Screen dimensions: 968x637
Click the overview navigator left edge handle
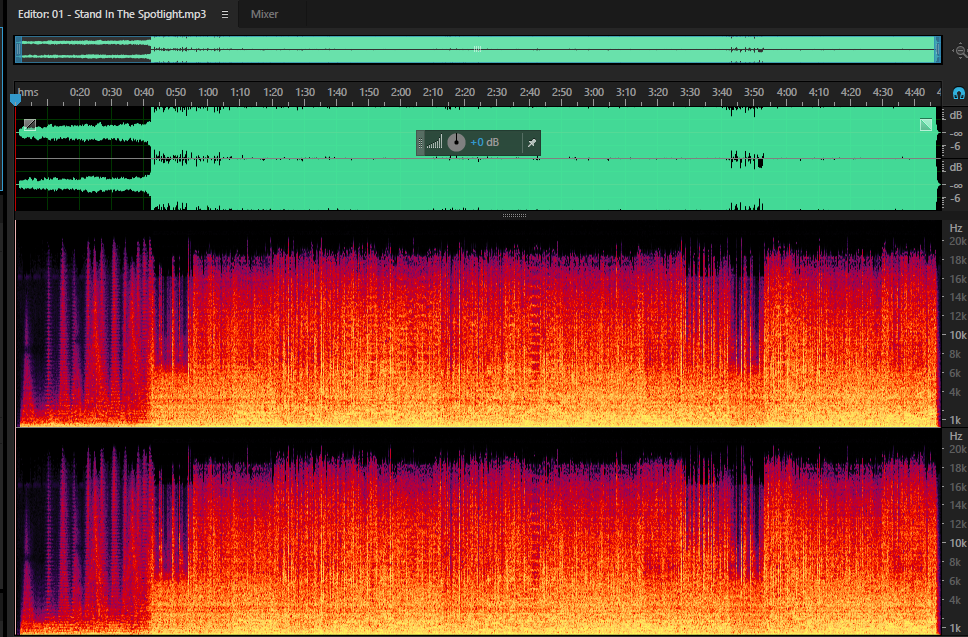(x=19, y=49)
